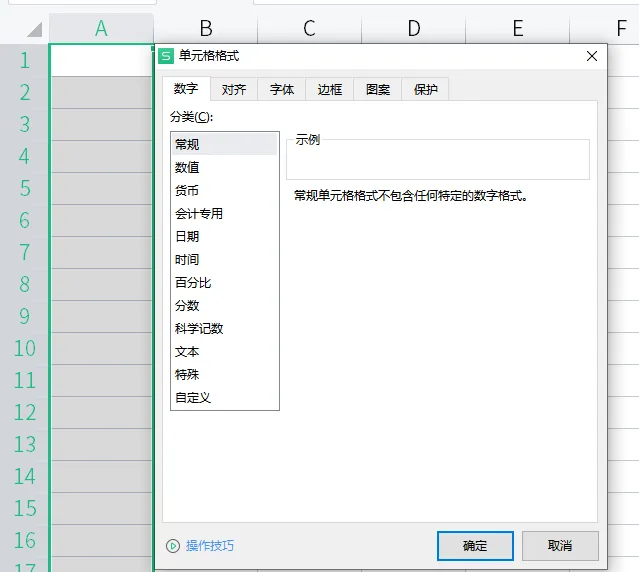Choose 会计专用 category

point(225,213)
